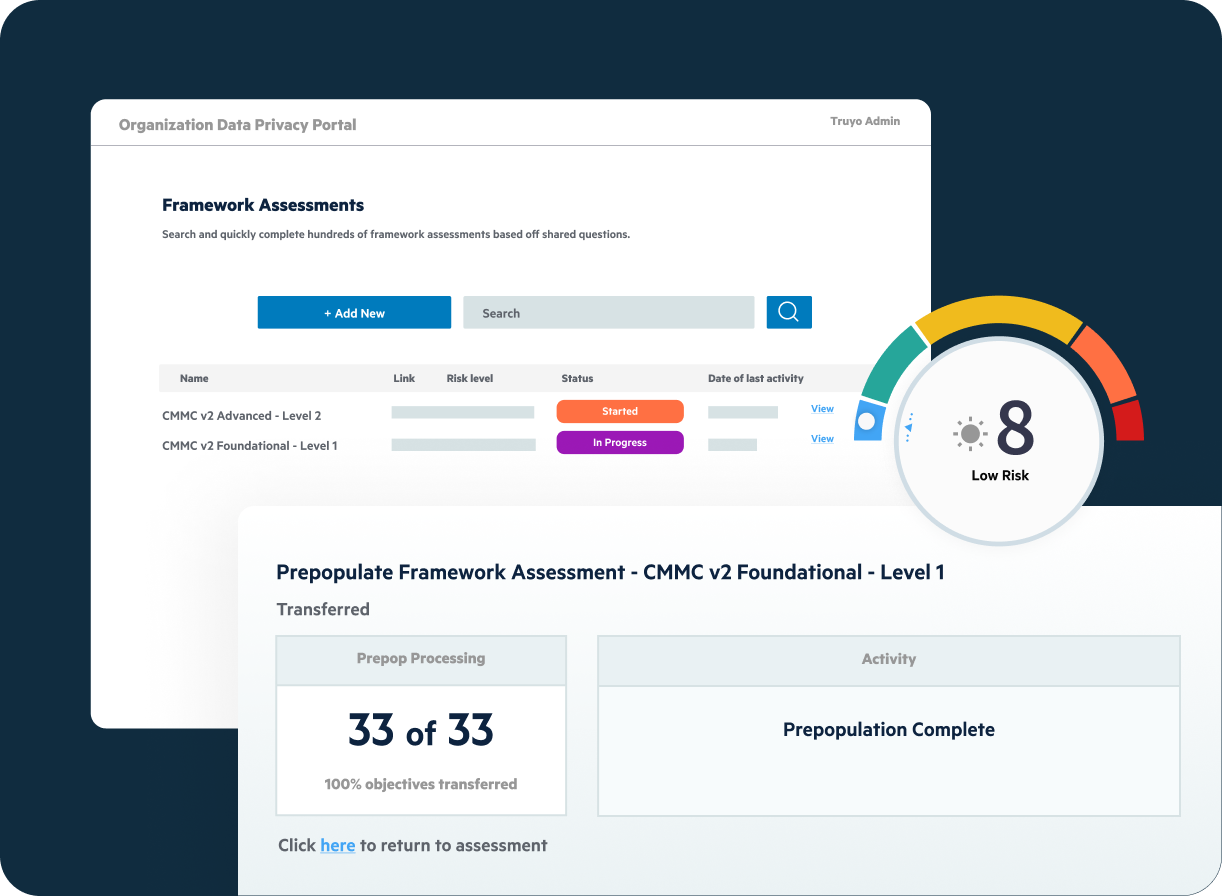Sort by the Risk level column header
Screen dimensions: 1222x896
471,378
